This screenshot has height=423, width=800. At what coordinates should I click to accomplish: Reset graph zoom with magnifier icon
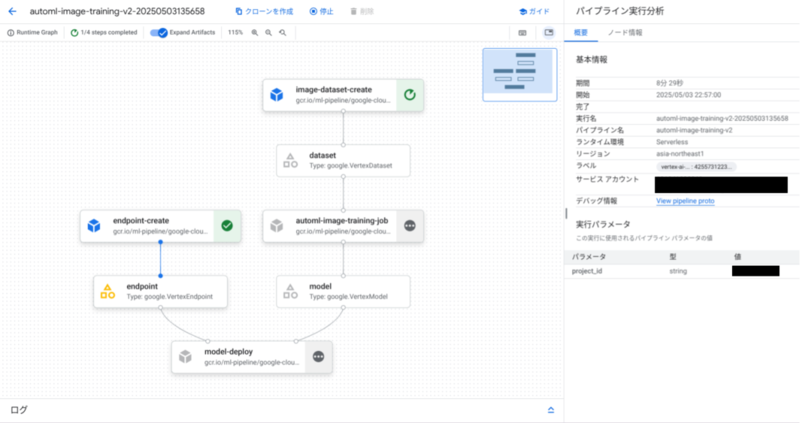coord(283,33)
